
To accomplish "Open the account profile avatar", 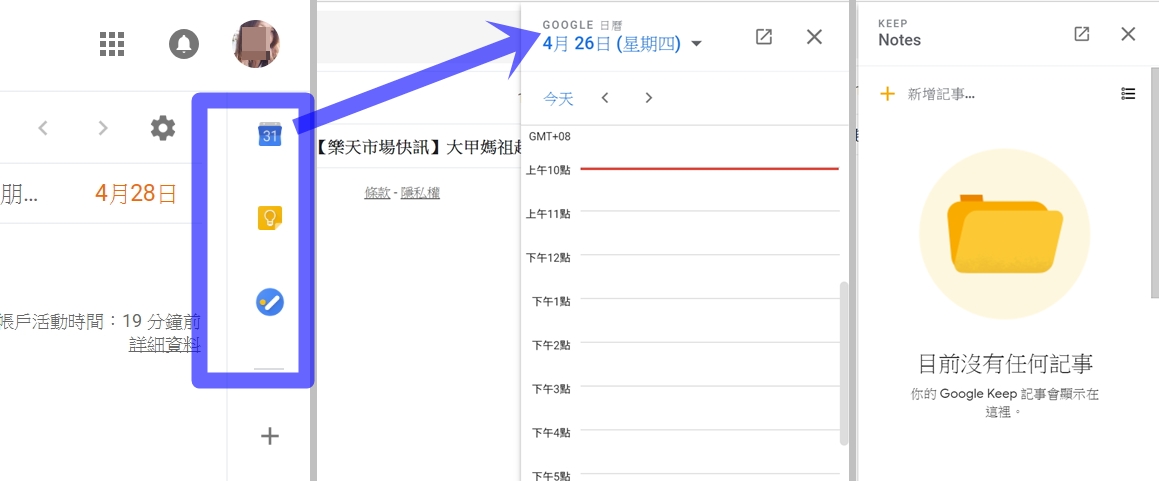I will (x=256, y=44).
